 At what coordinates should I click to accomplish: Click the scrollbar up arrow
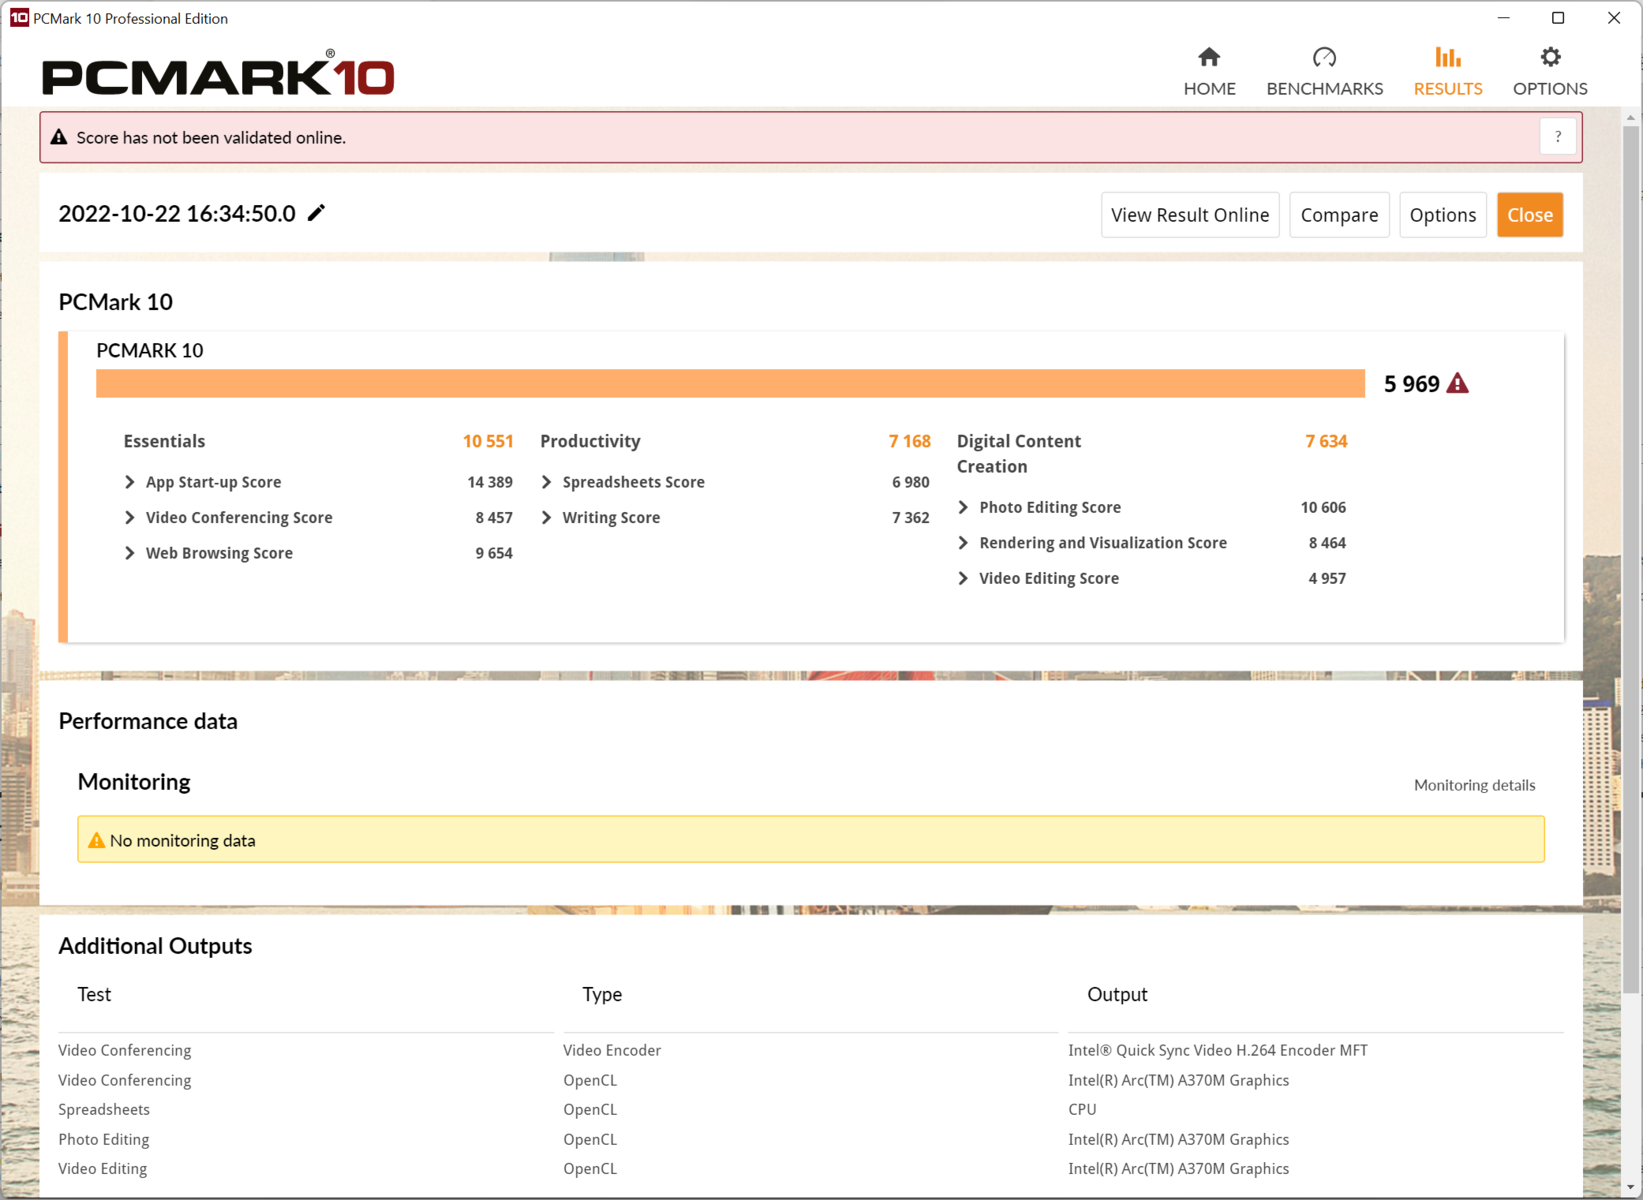pos(1631,117)
